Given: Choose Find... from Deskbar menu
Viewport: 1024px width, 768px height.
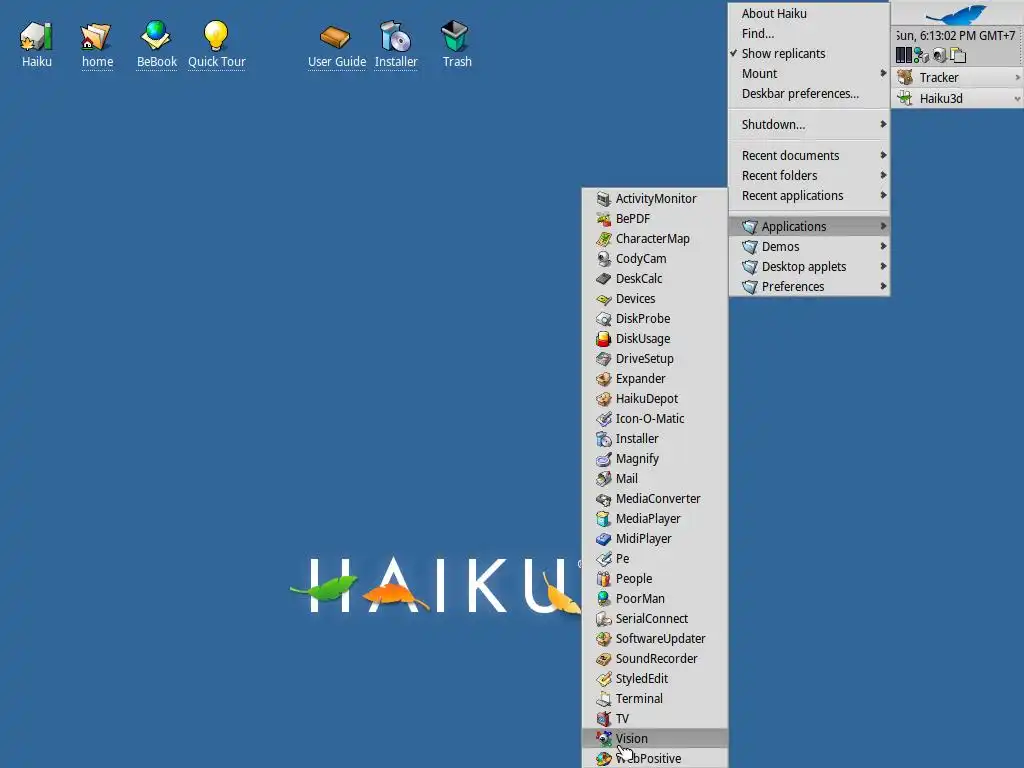Looking at the screenshot, I should click(x=809, y=33).
